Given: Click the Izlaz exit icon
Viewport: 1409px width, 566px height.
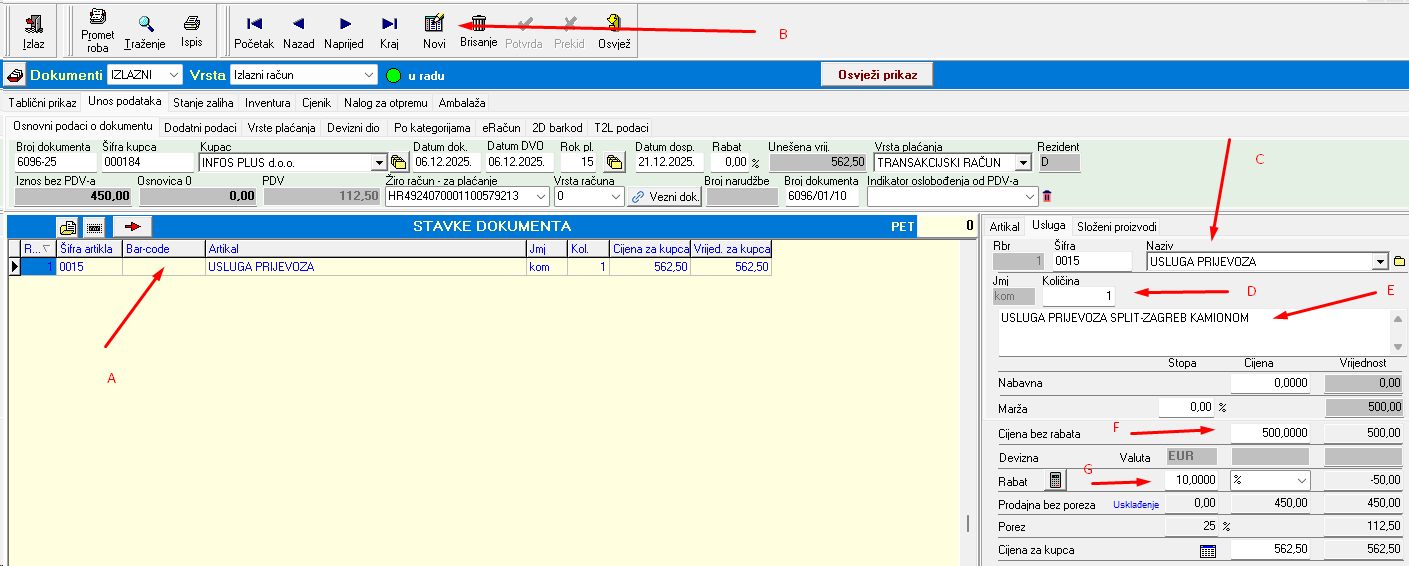Looking at the screenshot, I should coord(34,25).
